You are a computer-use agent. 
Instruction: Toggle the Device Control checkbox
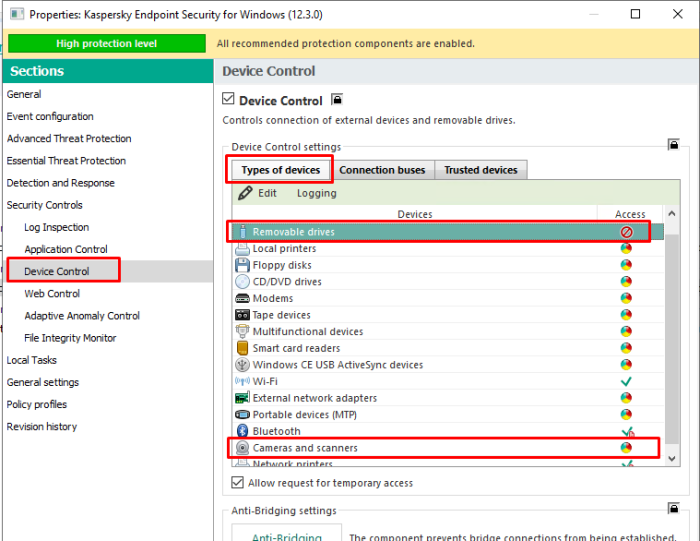click(x=228, y=98)
